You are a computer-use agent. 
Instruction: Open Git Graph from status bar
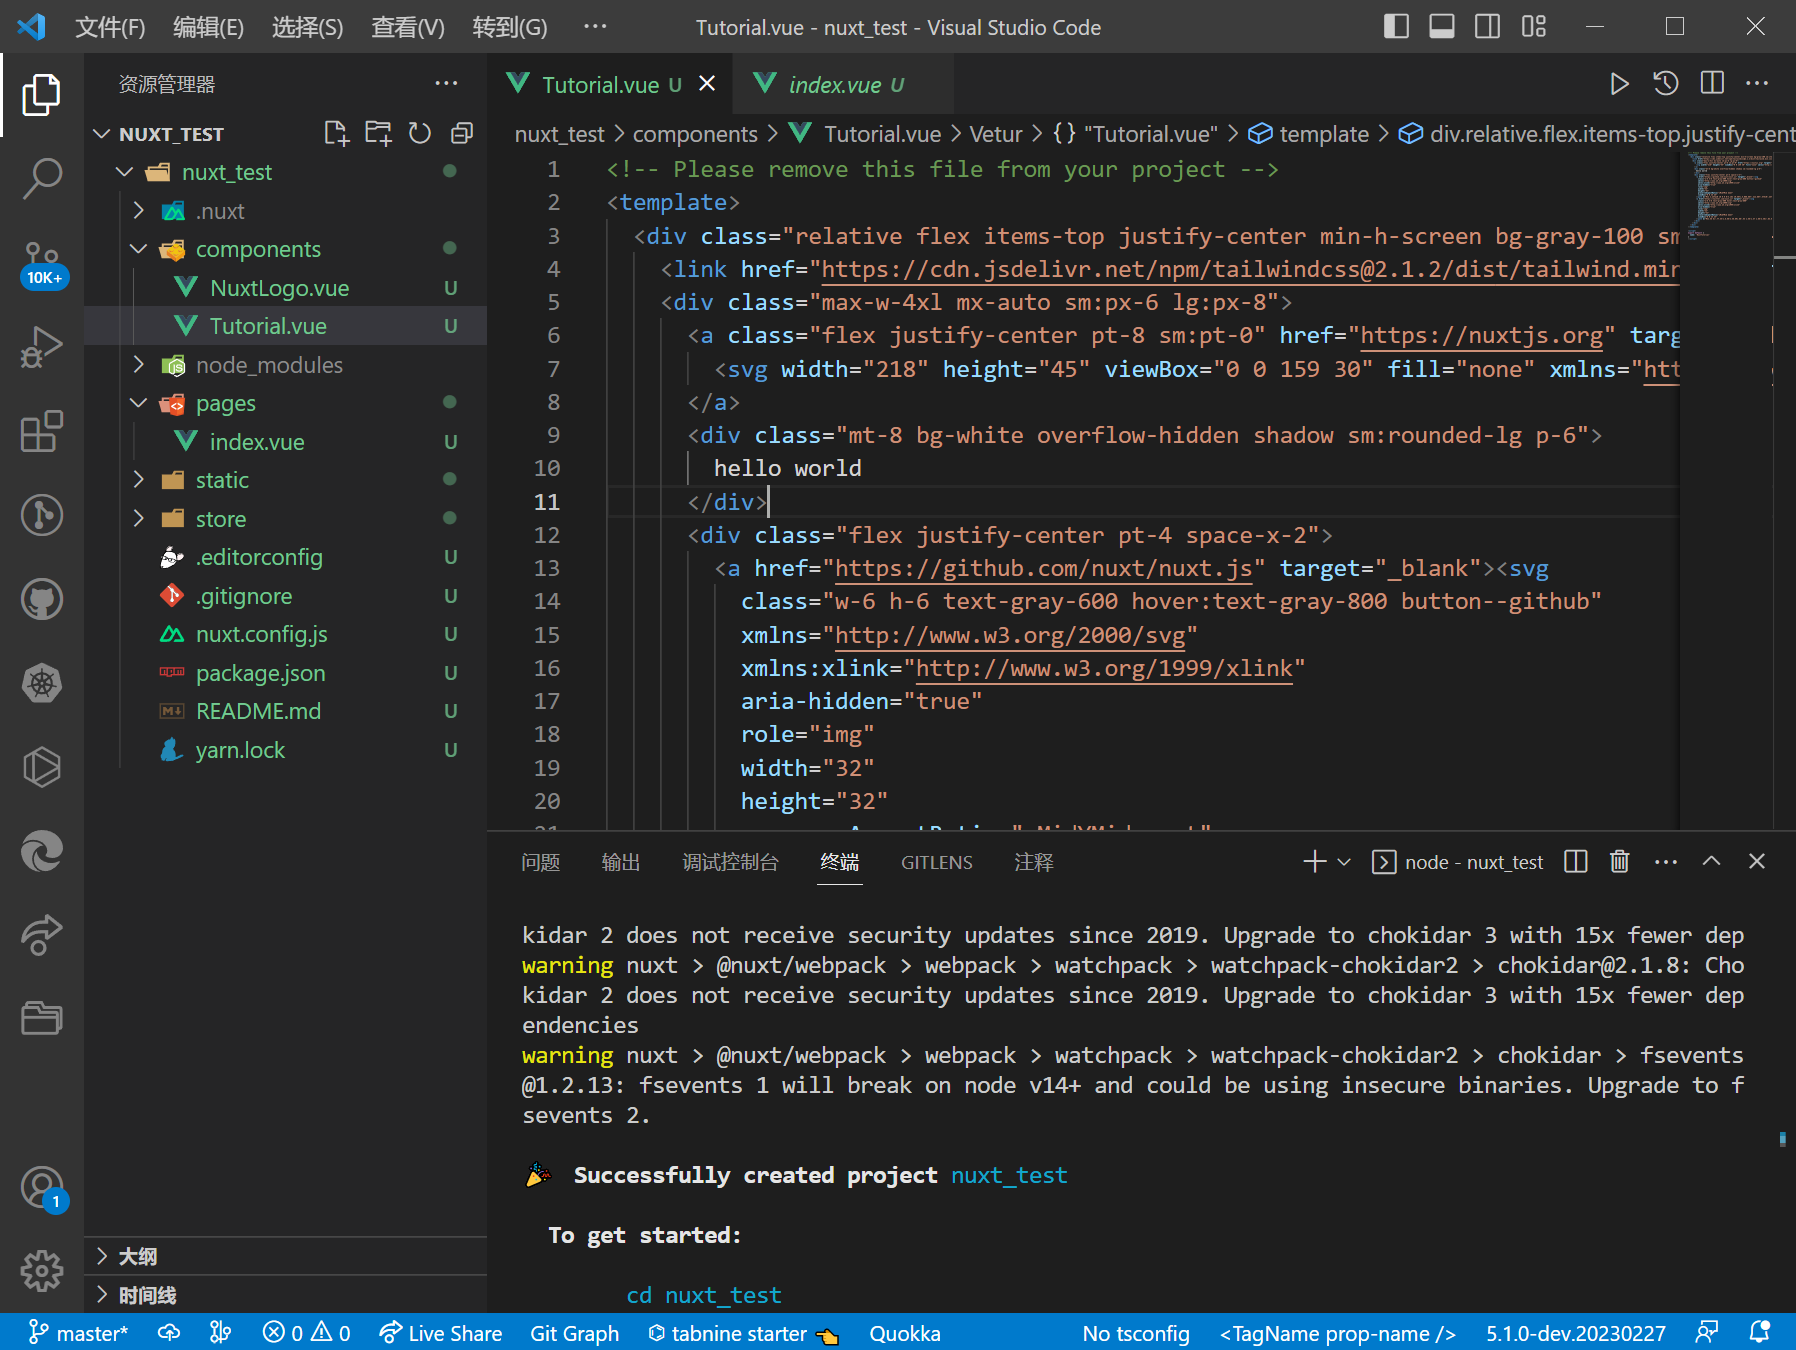point(574,1333)
